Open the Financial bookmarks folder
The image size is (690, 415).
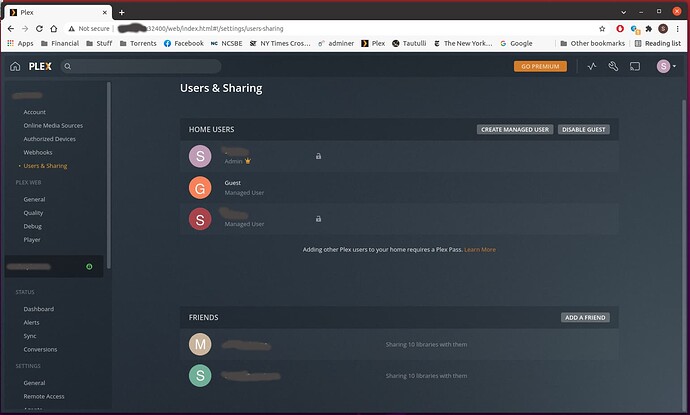tap(60, 43)
